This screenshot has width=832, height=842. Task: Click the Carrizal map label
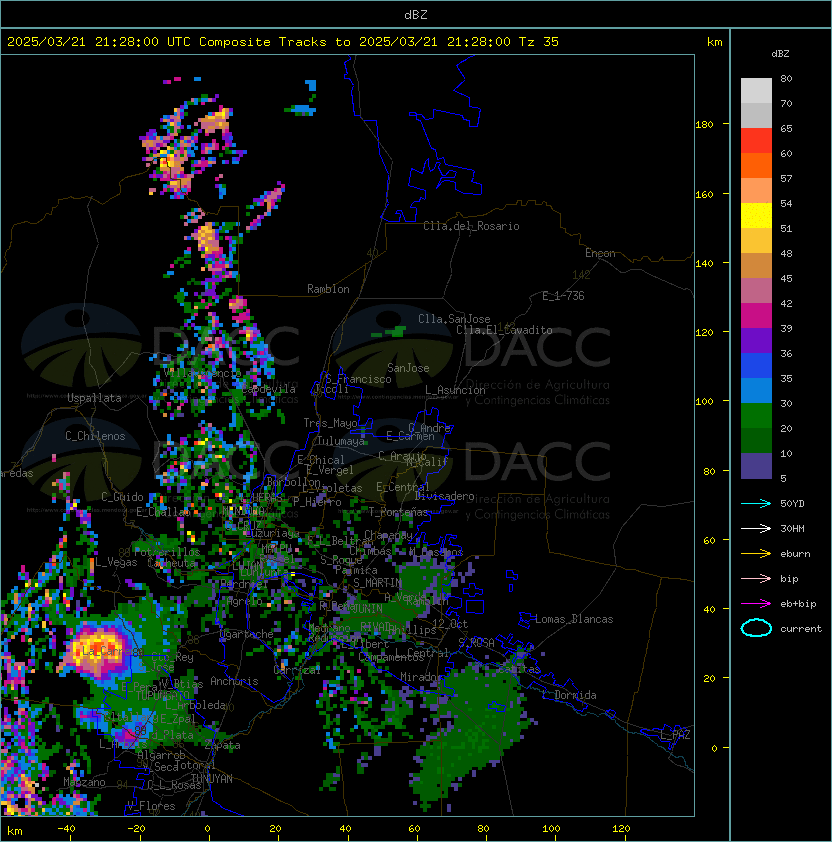297,670
